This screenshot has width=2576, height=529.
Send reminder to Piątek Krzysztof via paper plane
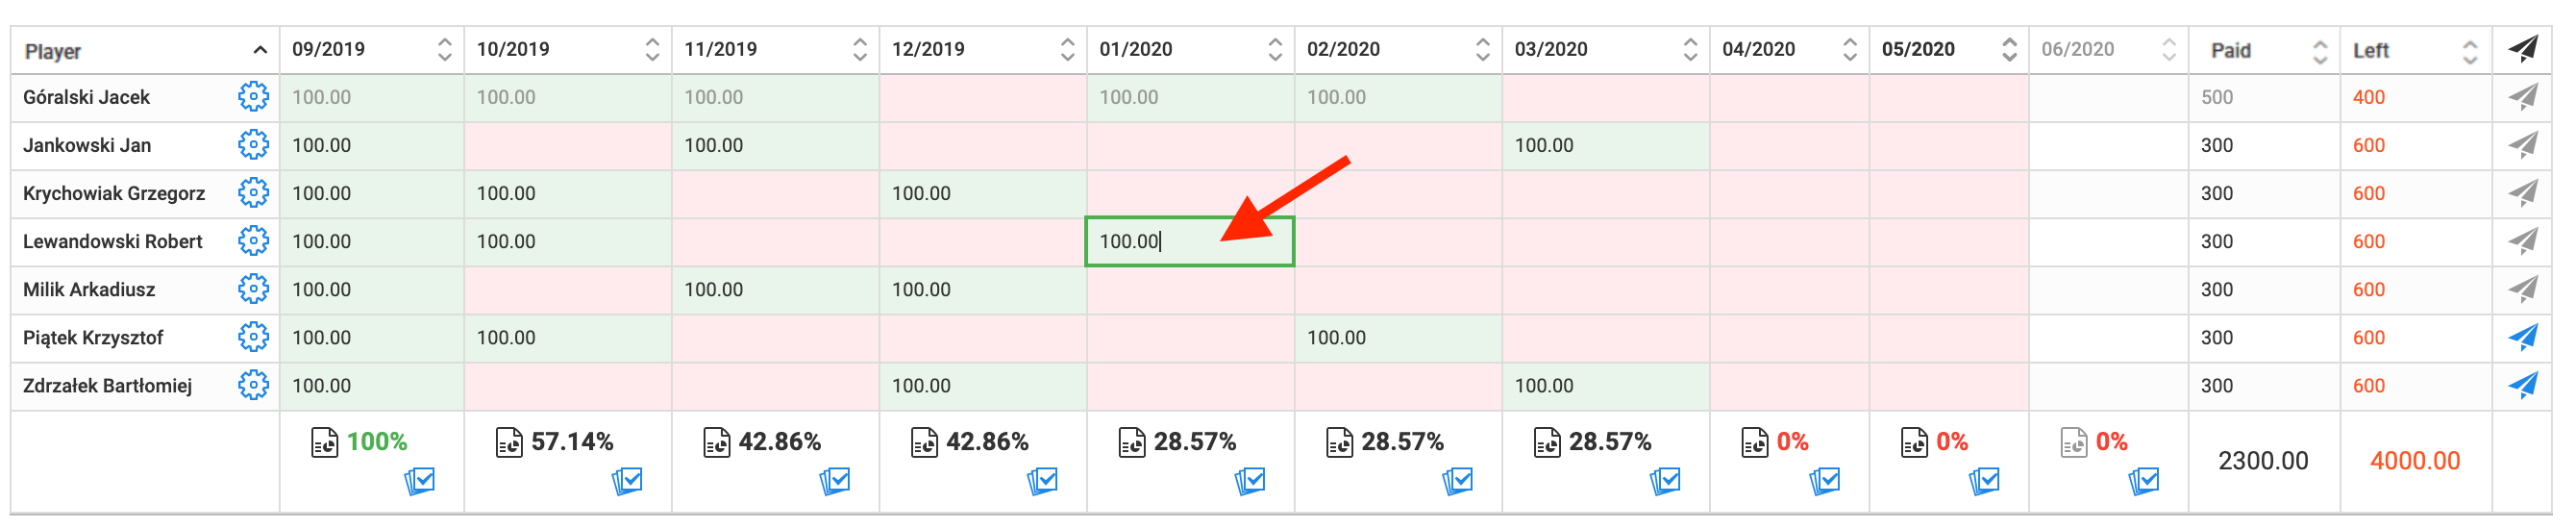pos(2522,337)
